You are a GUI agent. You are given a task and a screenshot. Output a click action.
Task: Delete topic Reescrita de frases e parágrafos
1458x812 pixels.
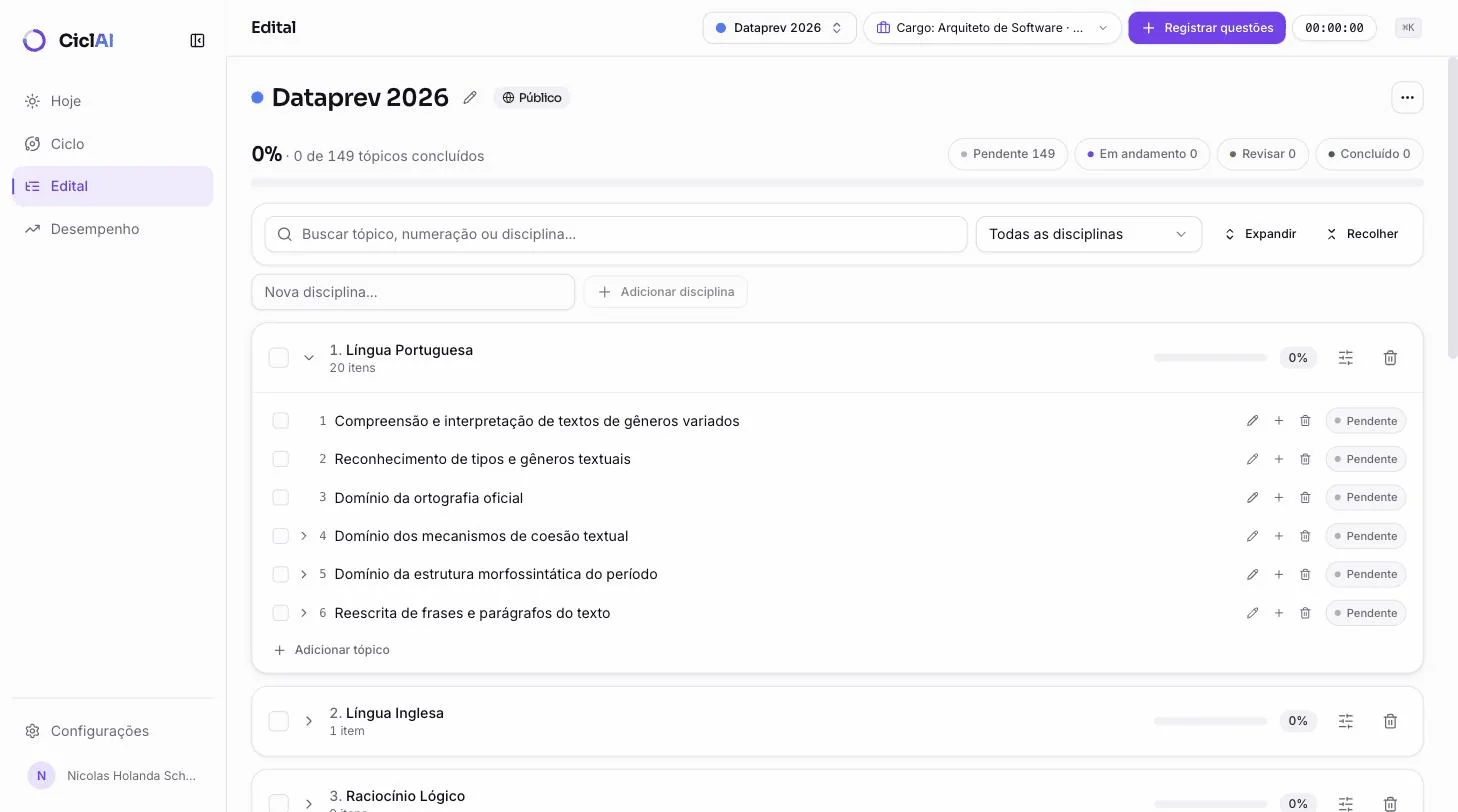coord(1305,613)
